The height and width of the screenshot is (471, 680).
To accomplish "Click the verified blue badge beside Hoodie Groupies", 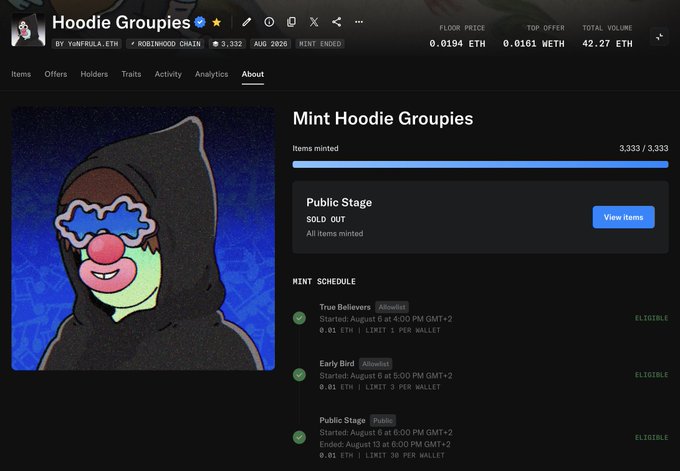I will (x=200, y=22).
